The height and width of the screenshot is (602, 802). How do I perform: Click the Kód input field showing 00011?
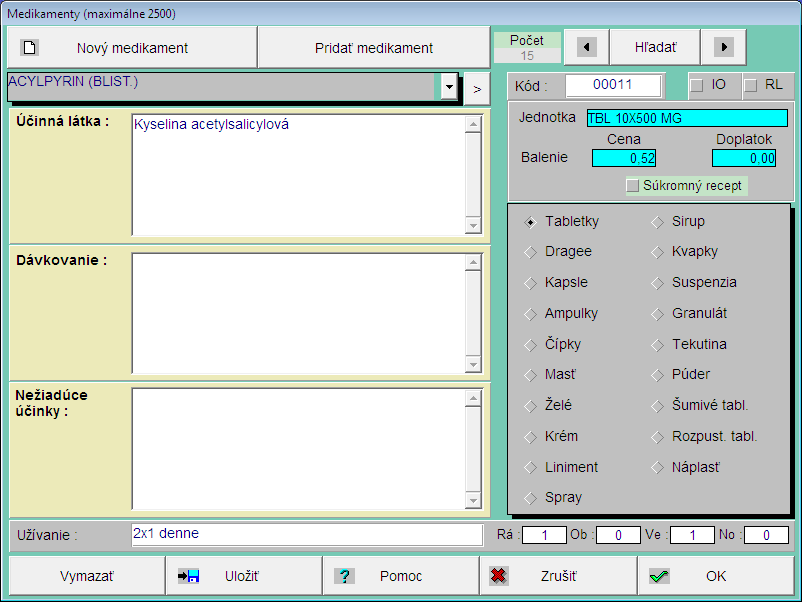pos(613,85)
